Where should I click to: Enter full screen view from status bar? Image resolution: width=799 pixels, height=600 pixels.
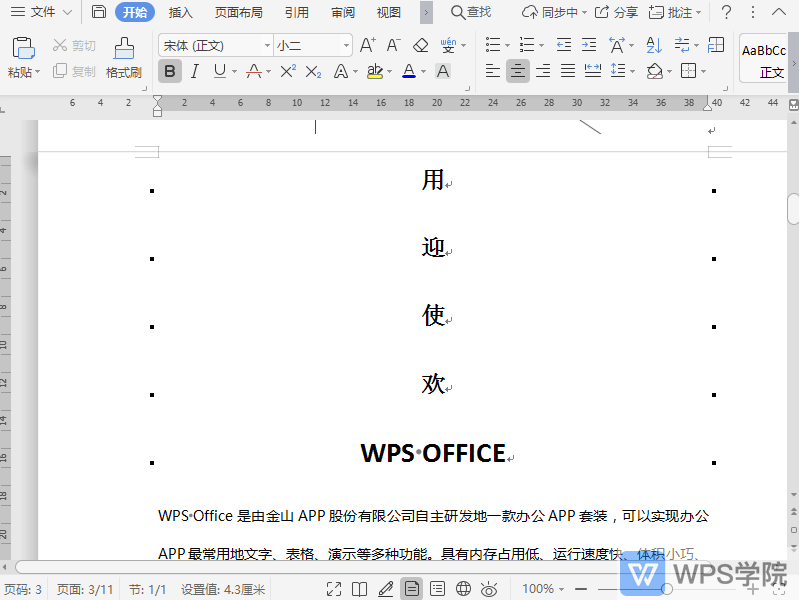point(334,589)
